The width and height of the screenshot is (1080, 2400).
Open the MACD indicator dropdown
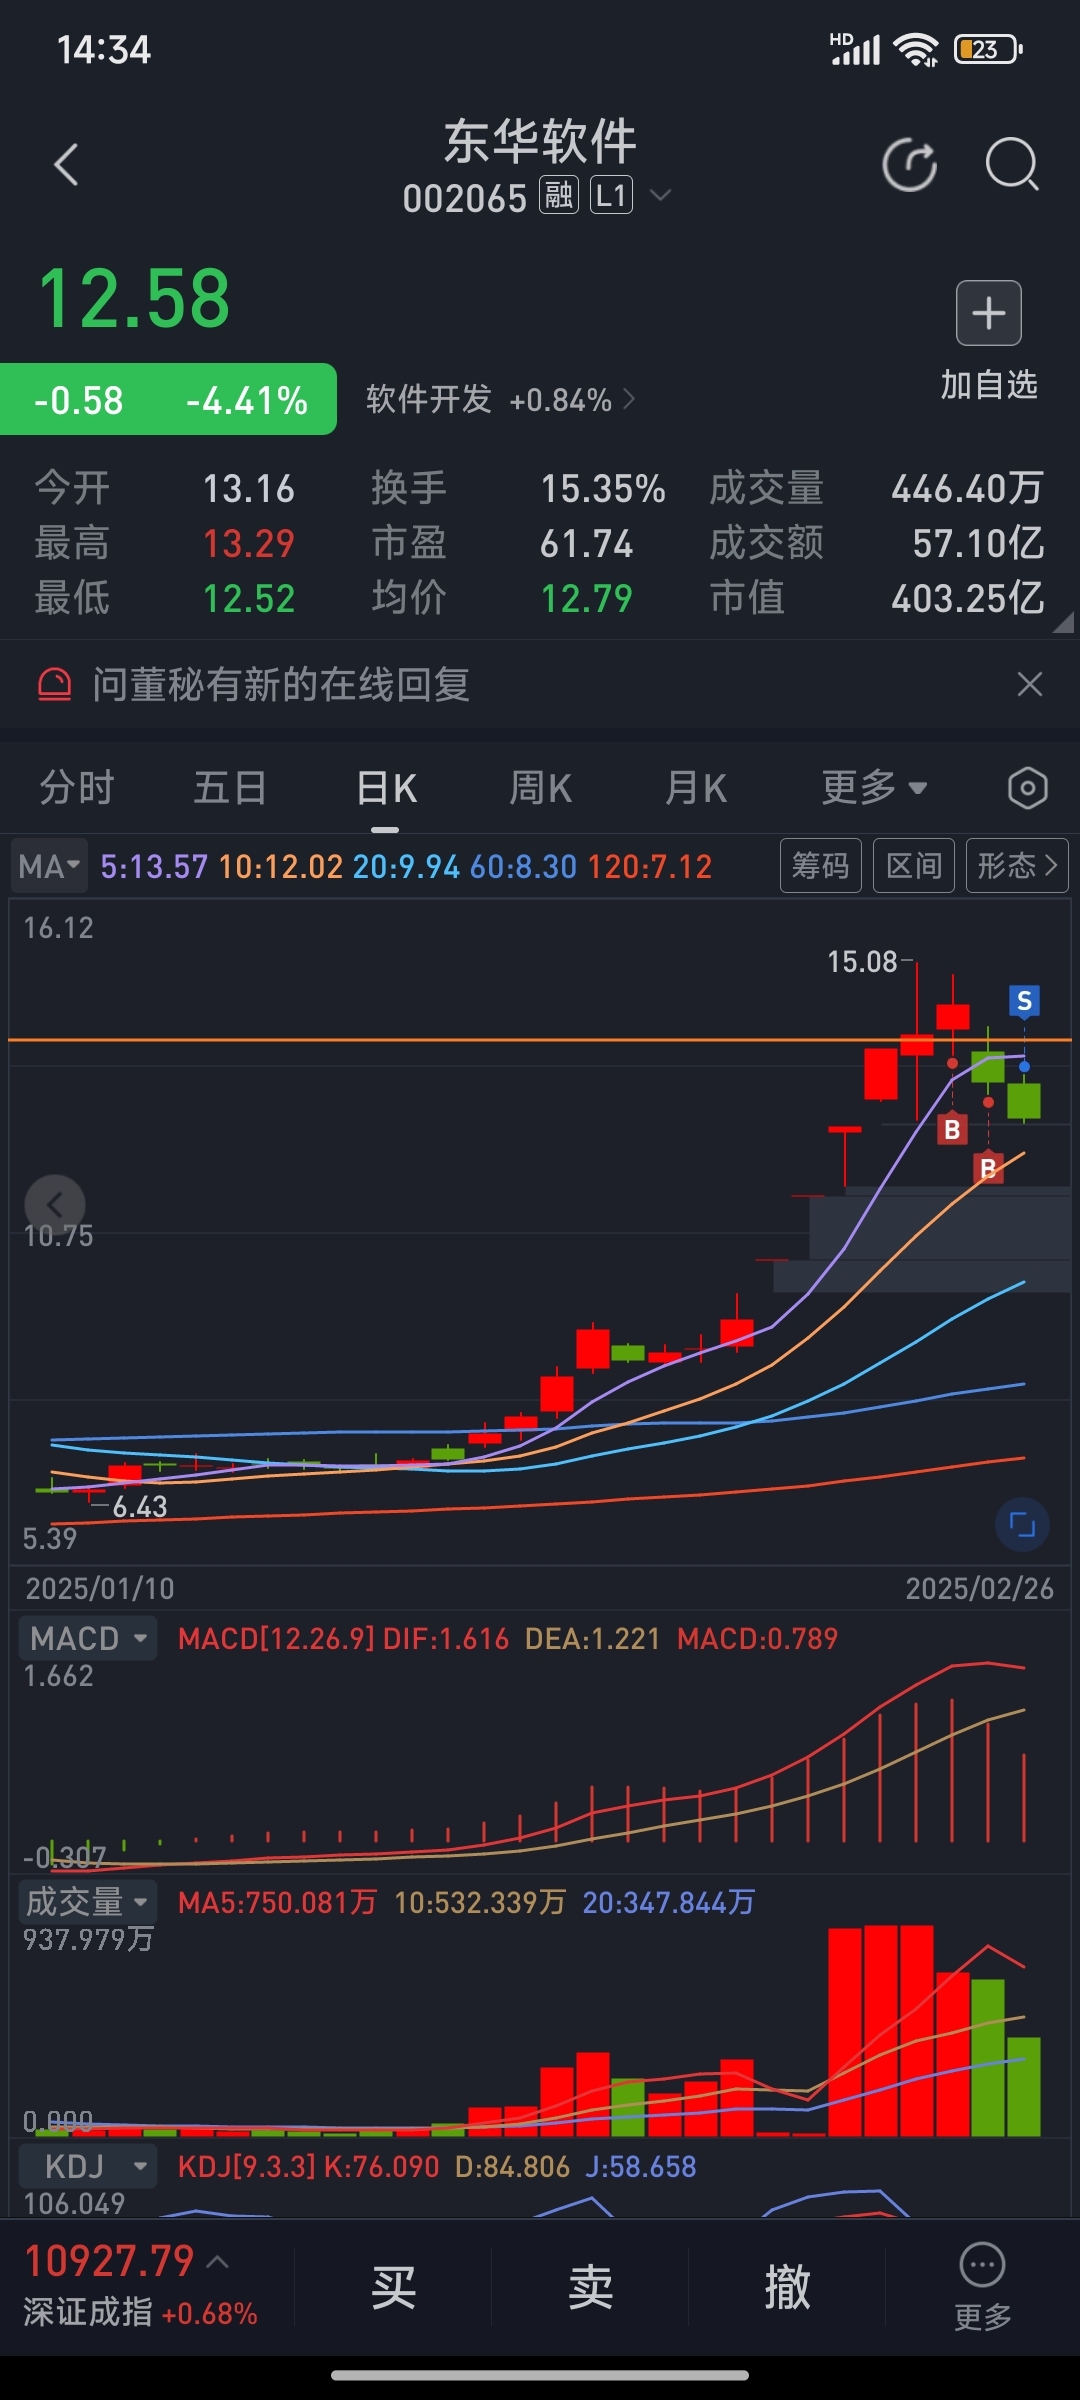tap(88, 1638)
